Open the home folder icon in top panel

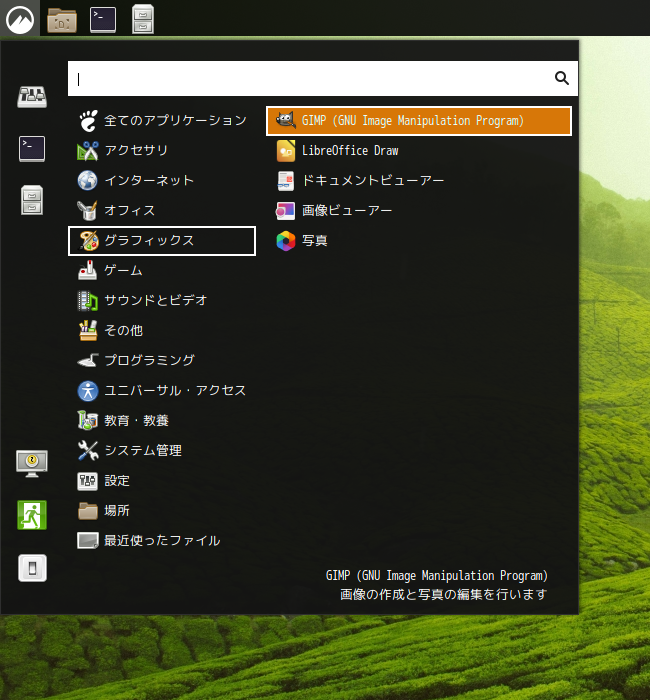click(x=62, y=20)
